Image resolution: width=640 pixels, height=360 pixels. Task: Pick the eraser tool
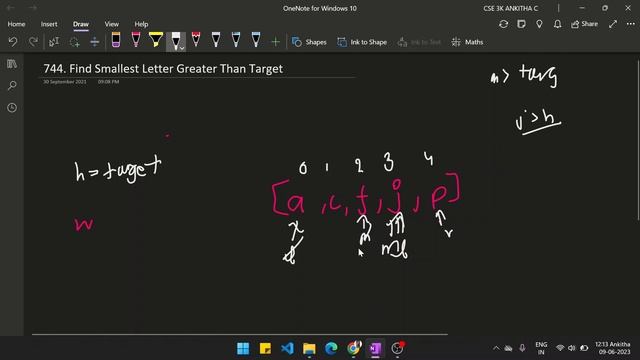[x=116, y=40]
